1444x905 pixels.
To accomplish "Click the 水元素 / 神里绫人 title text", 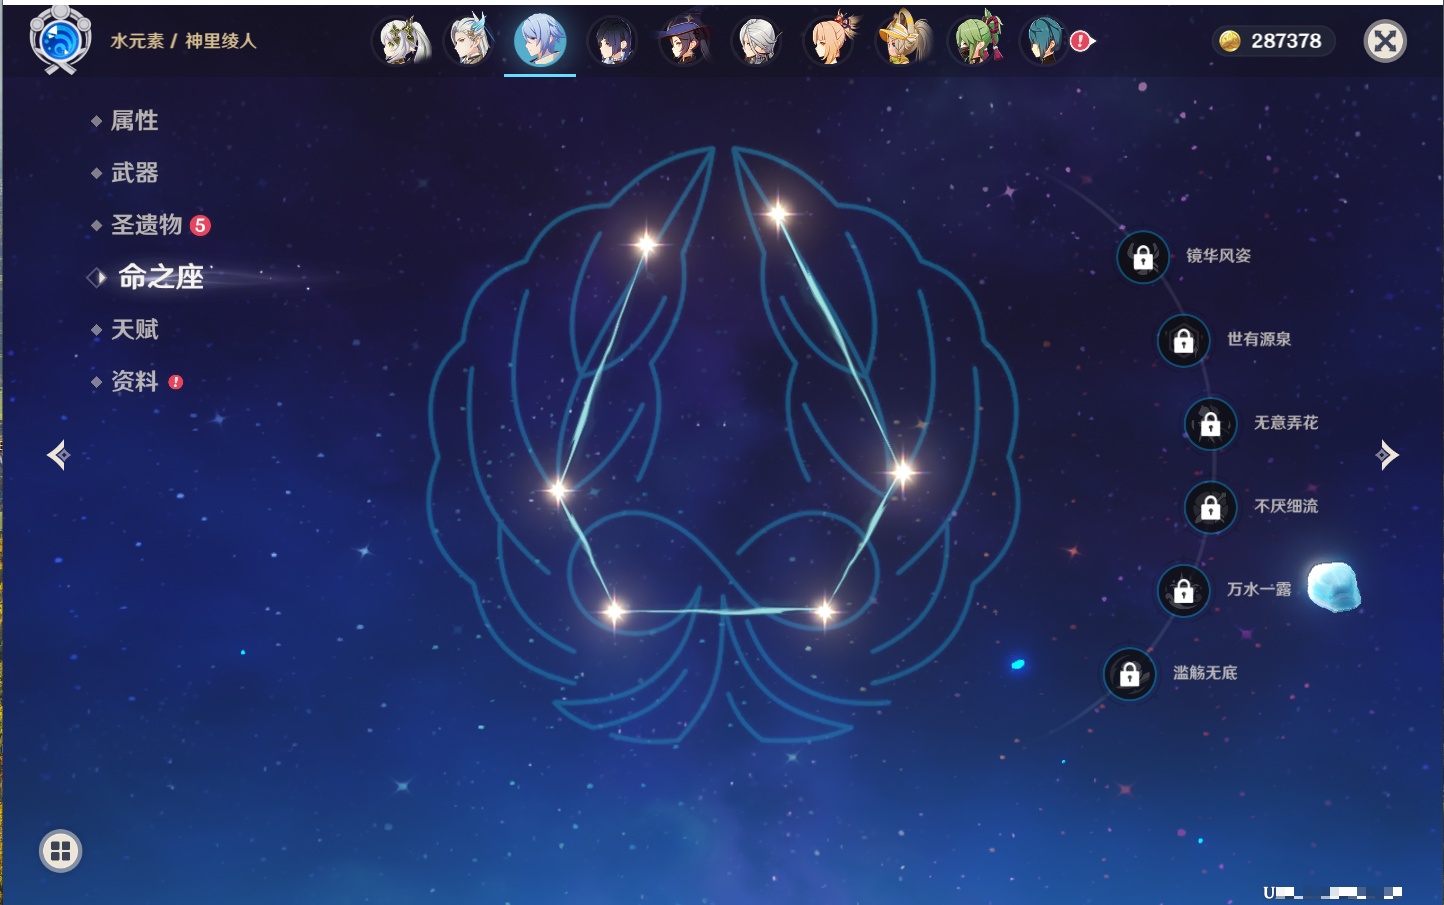I will 183,41.
